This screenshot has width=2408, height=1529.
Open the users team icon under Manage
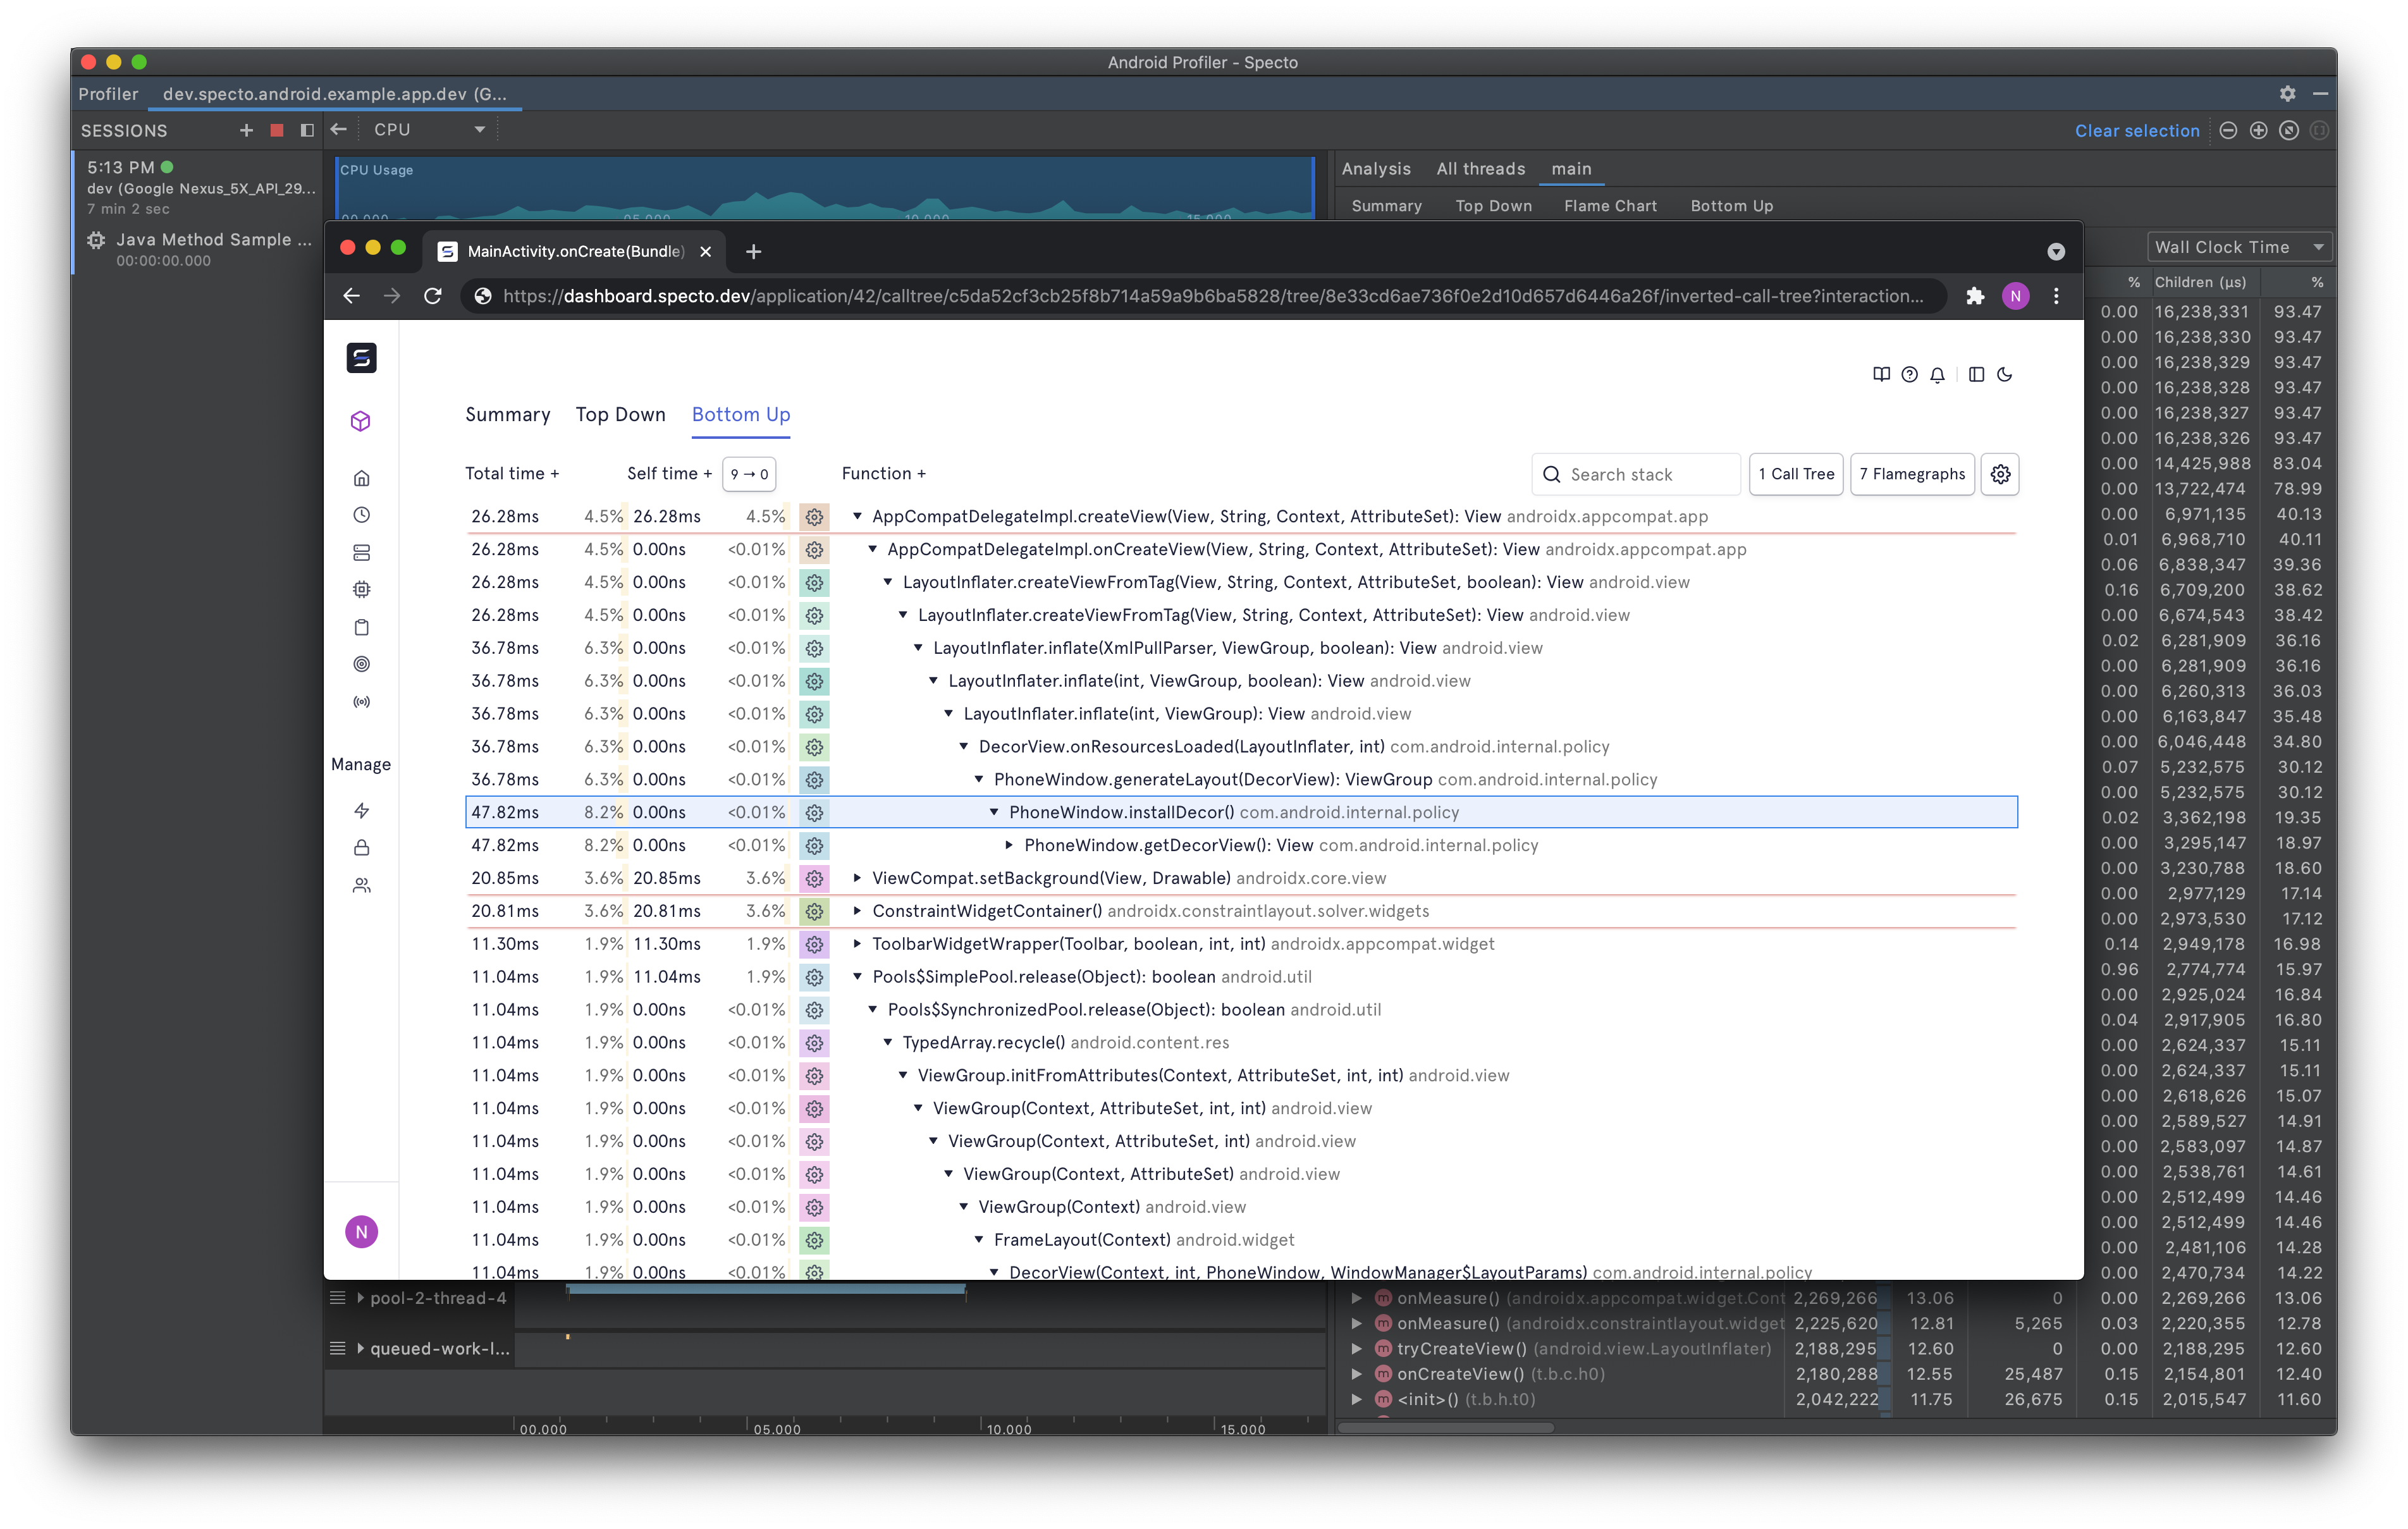(361, 885)
